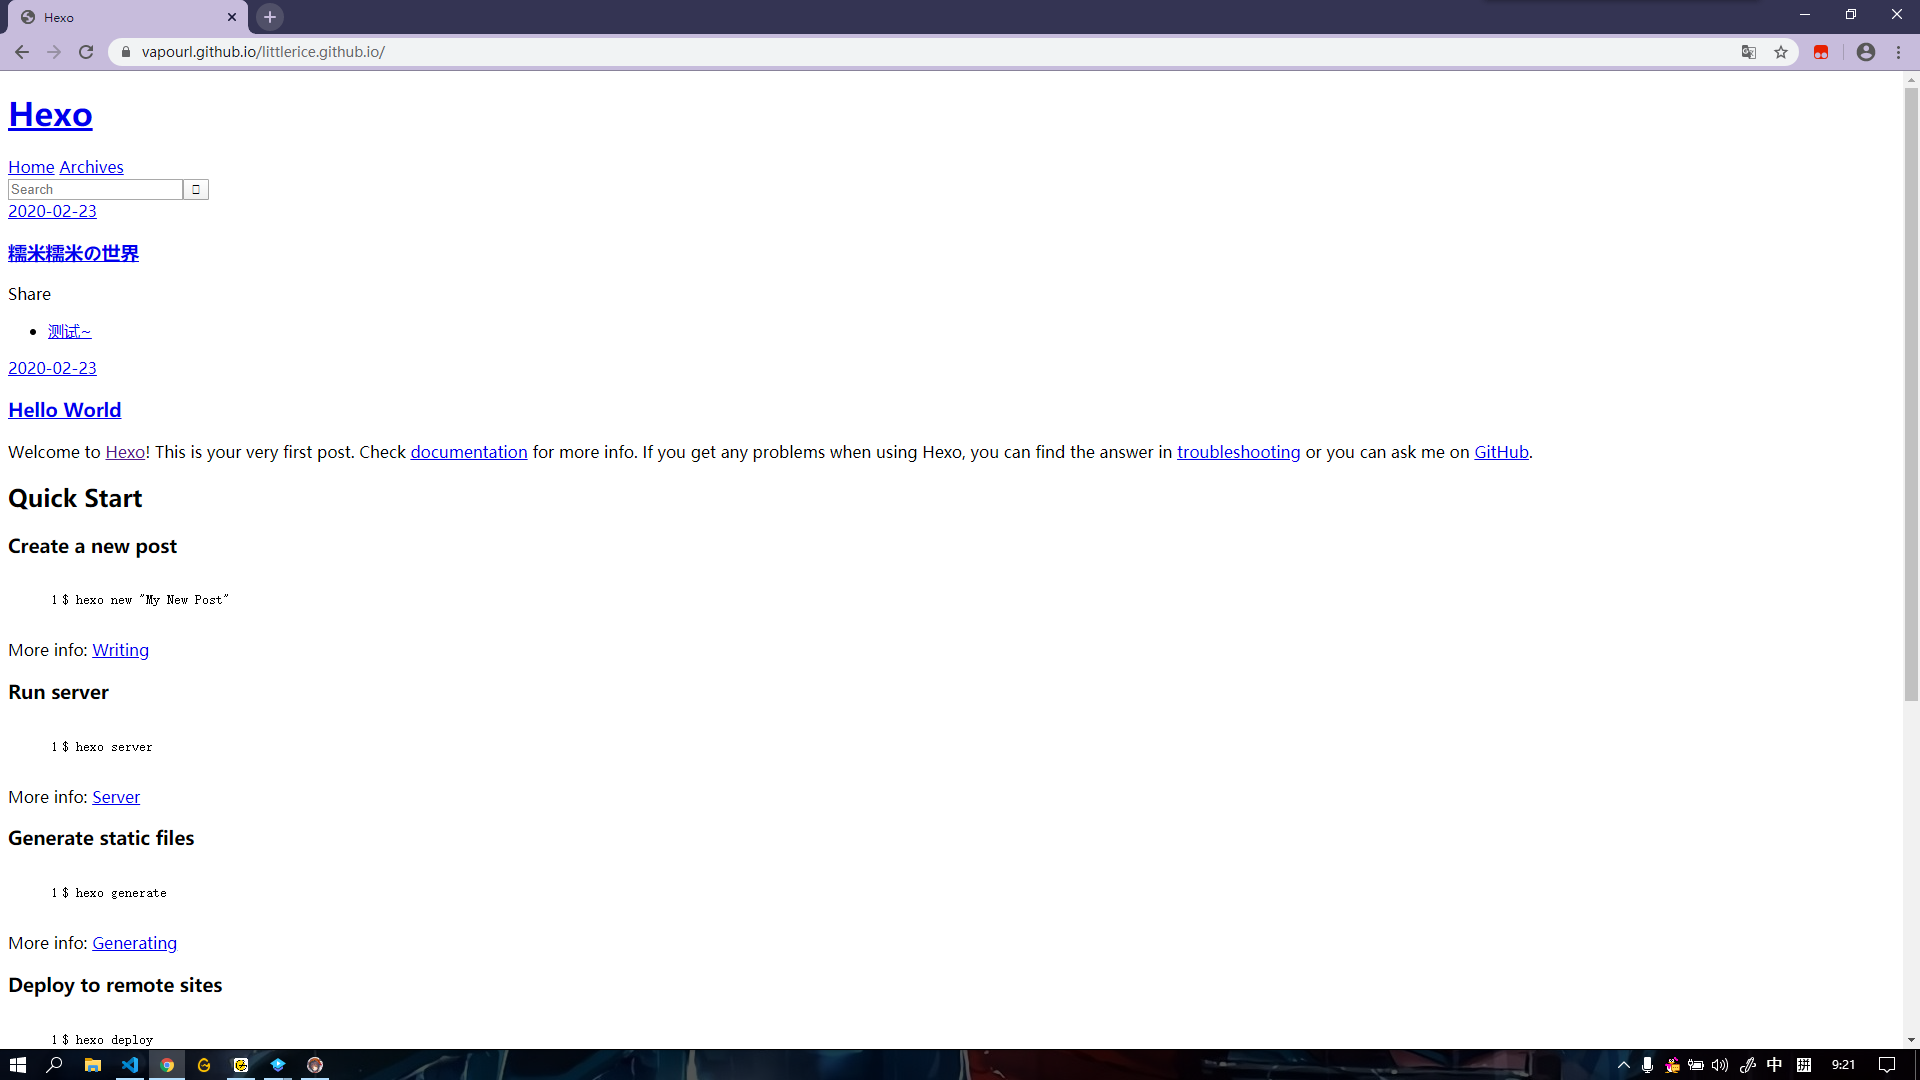Open the 糯米糯米の世界 post title

73,253
